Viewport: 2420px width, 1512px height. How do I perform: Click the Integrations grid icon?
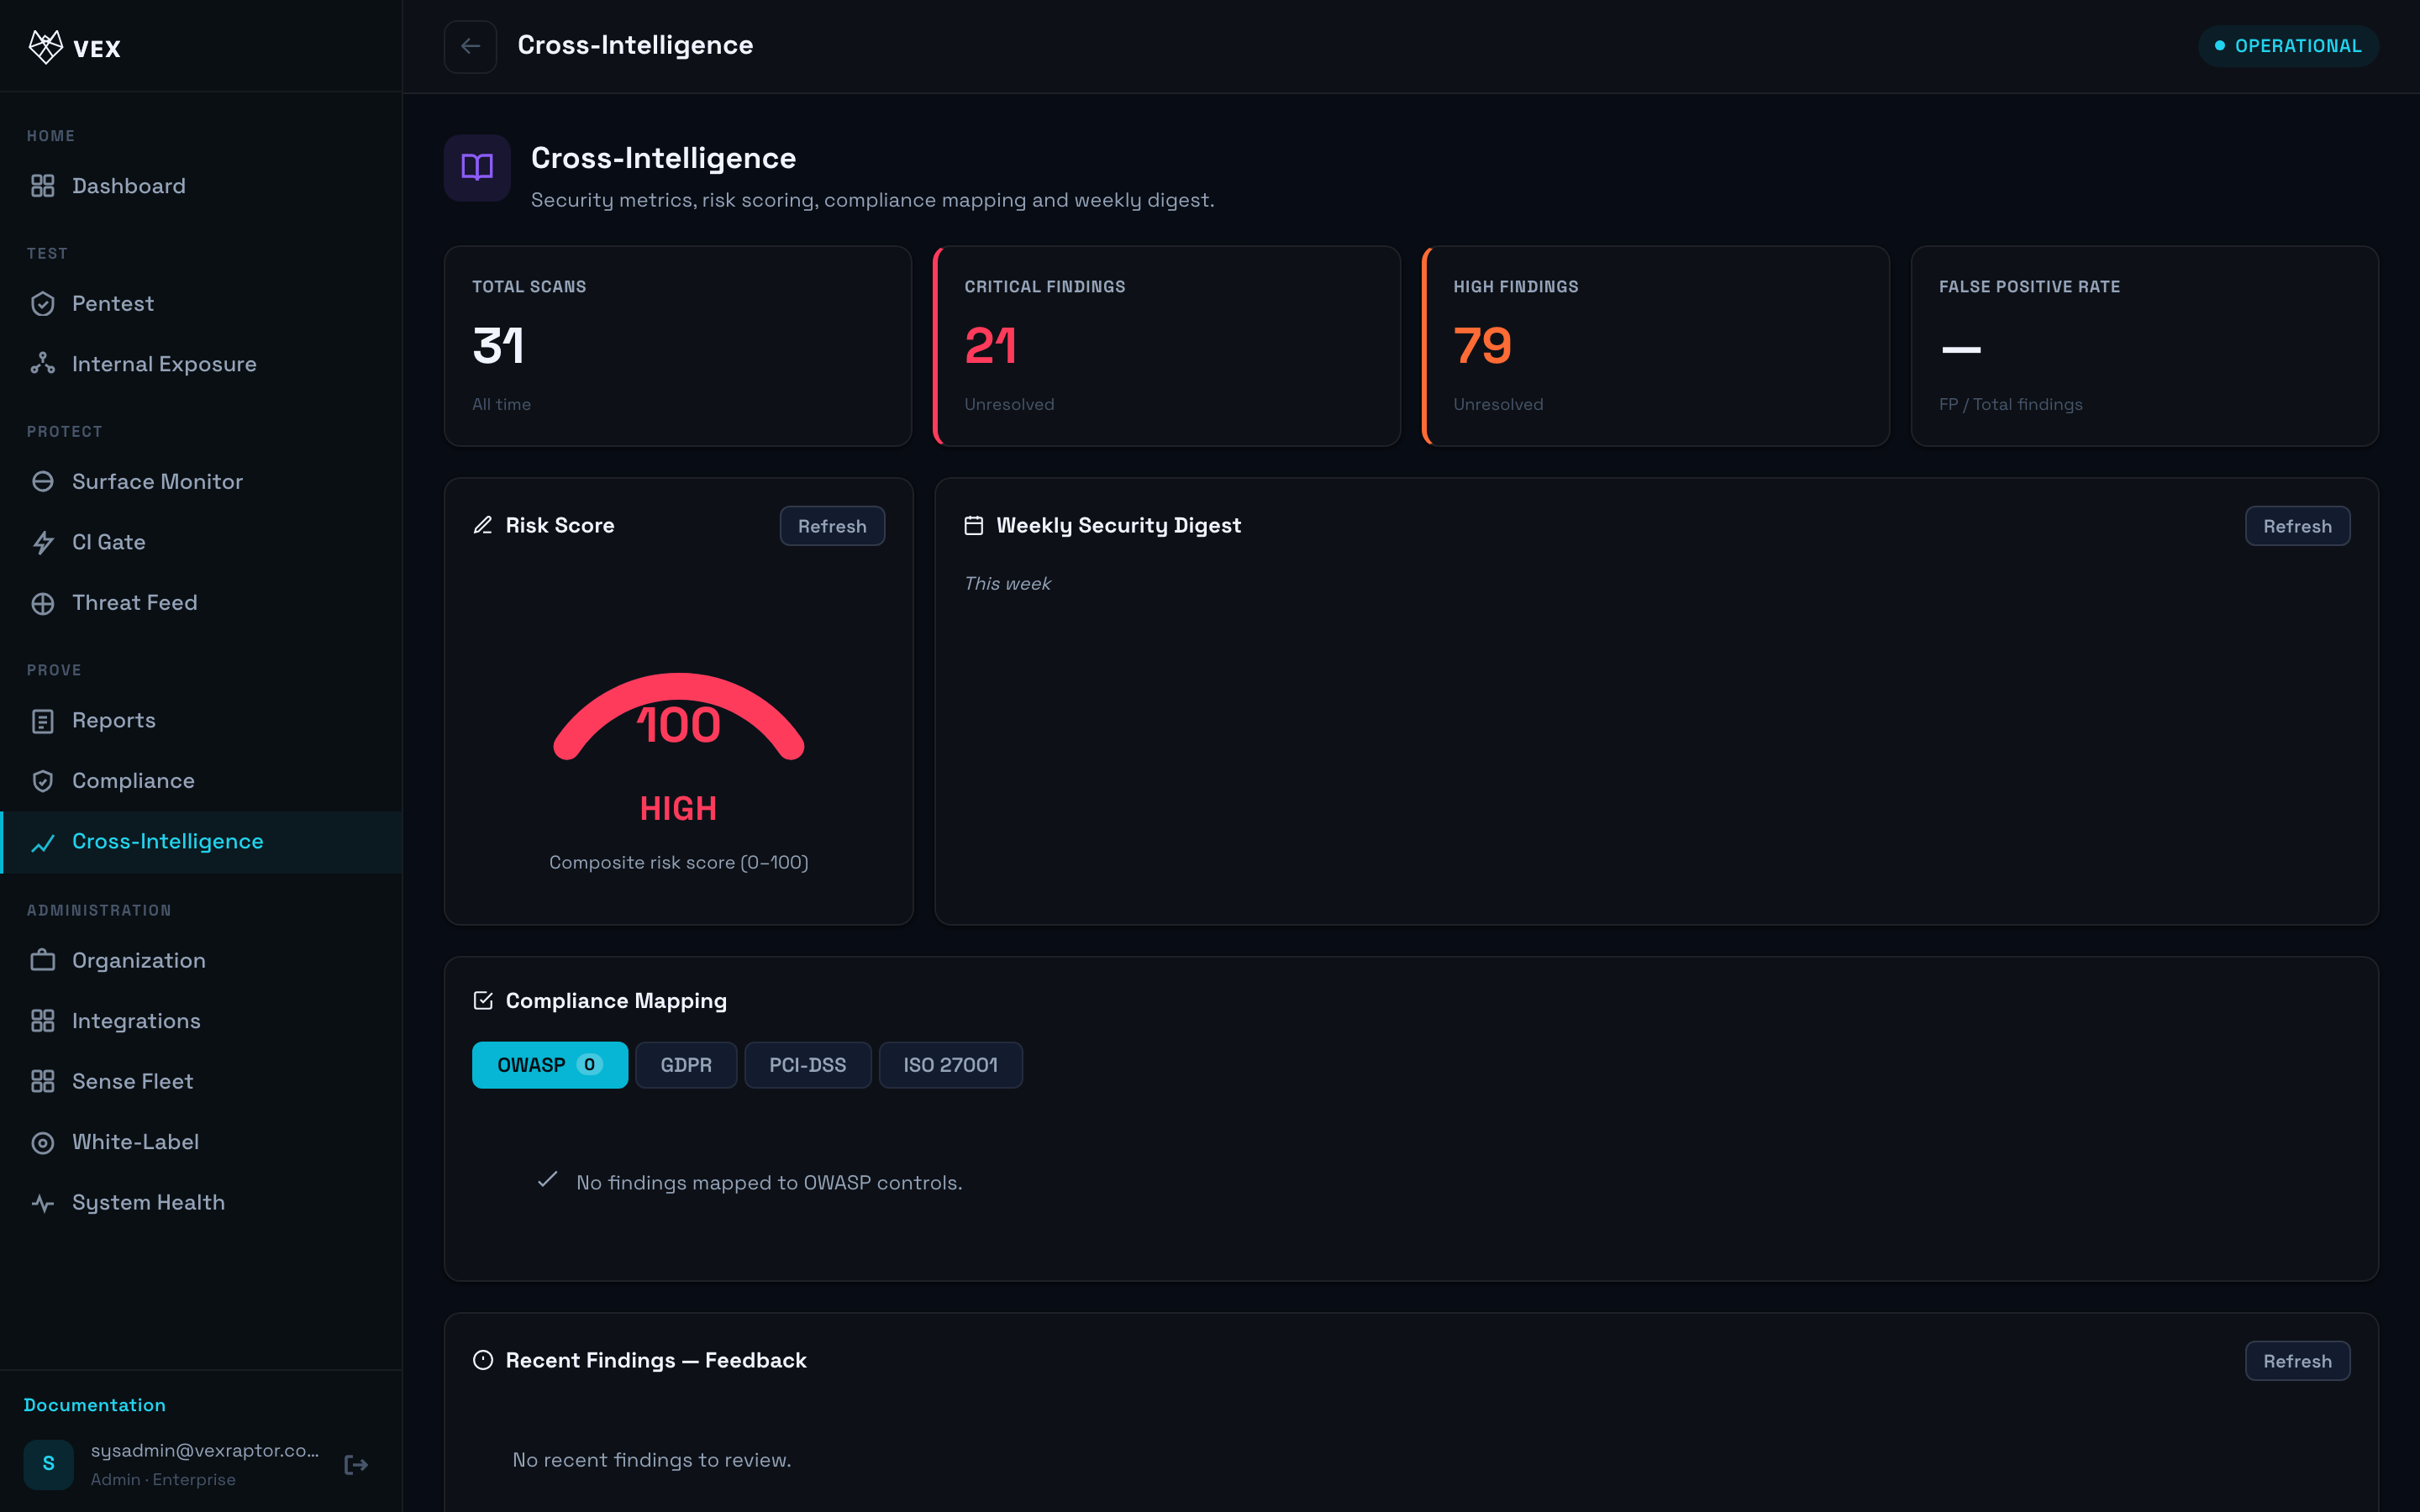[43, 1021]
